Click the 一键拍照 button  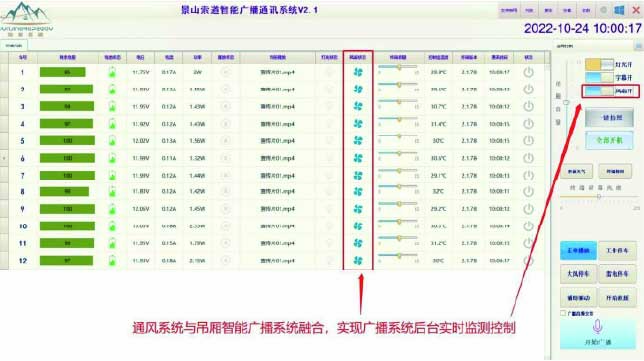point(609,118)
